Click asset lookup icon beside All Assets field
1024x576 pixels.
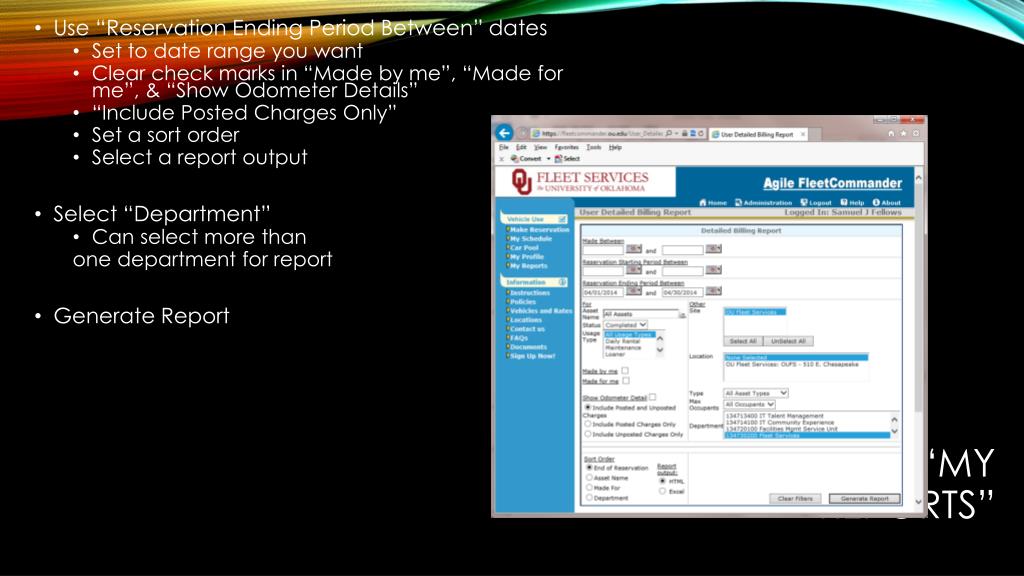coord(682,315)
